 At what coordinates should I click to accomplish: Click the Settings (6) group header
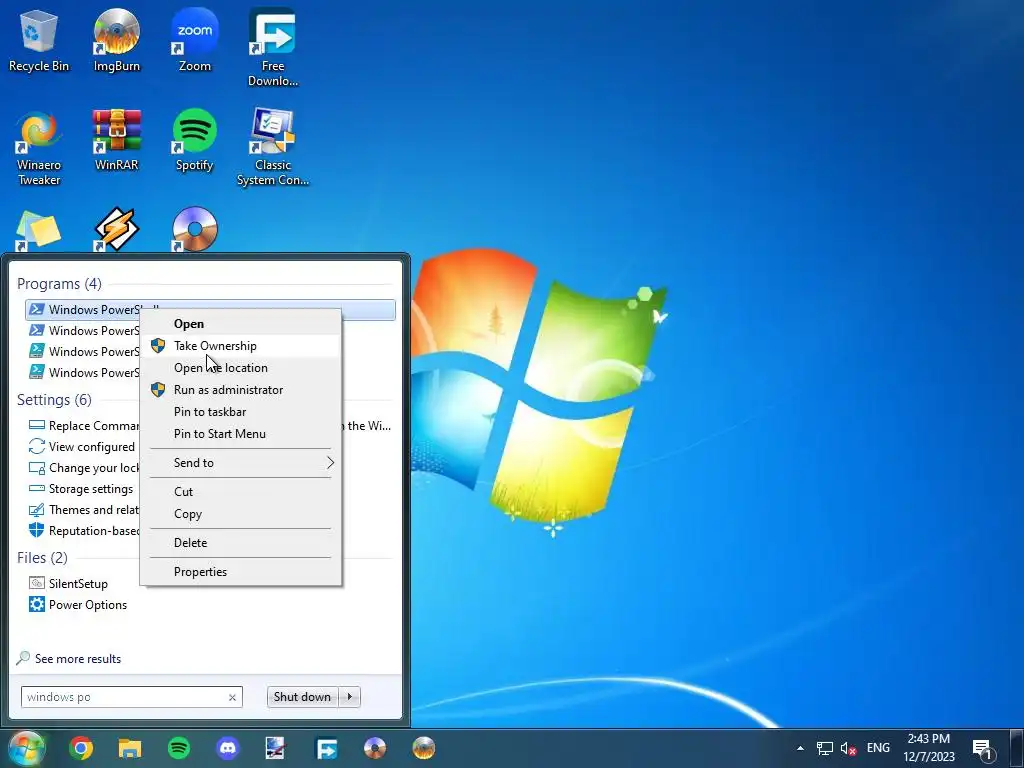tap(54, 400)
